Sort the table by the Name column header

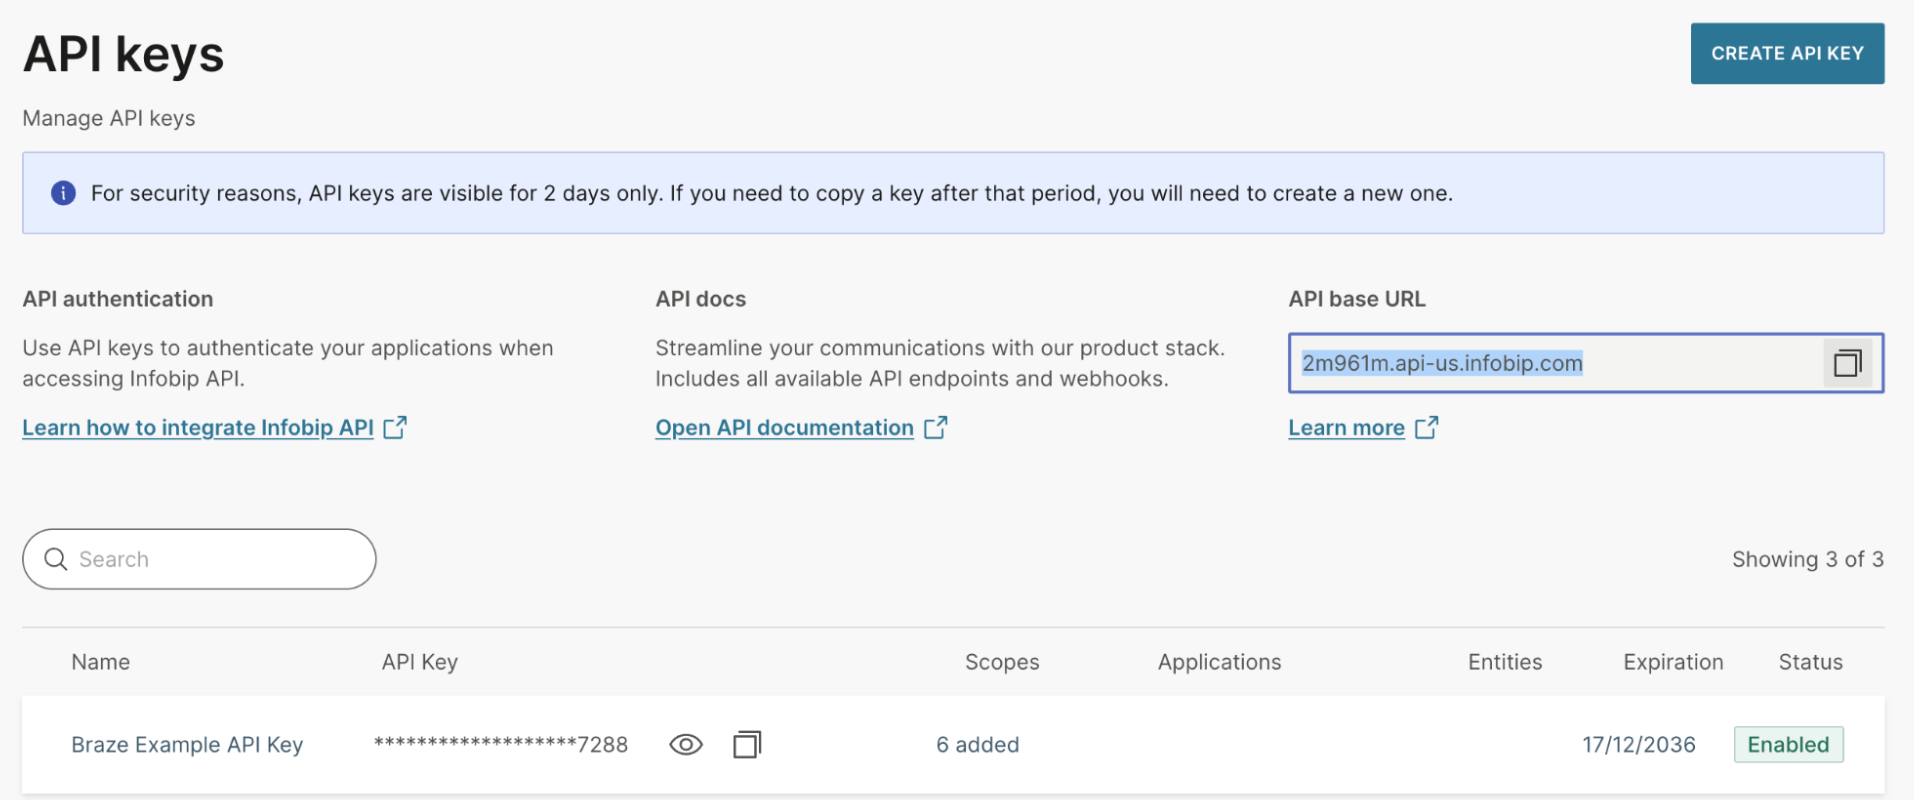100,662
